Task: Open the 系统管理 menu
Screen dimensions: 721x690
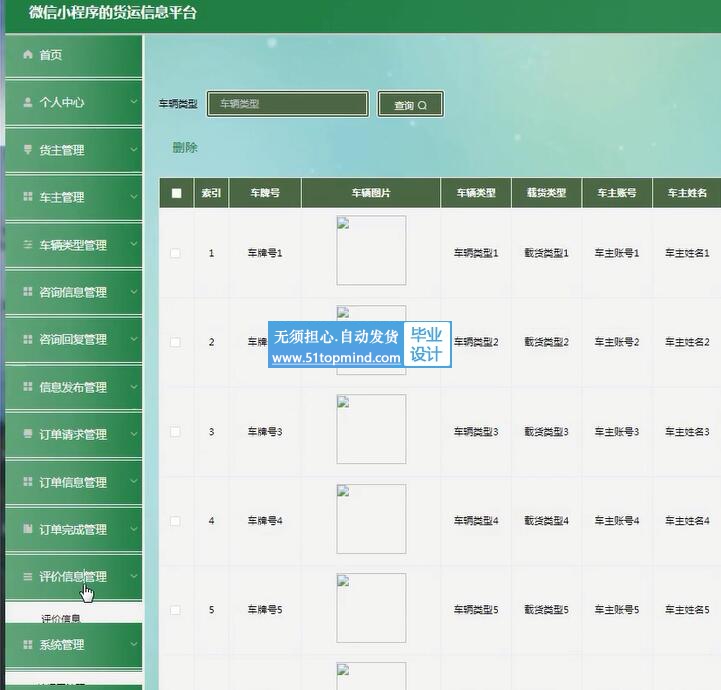Action: [74, 644]
